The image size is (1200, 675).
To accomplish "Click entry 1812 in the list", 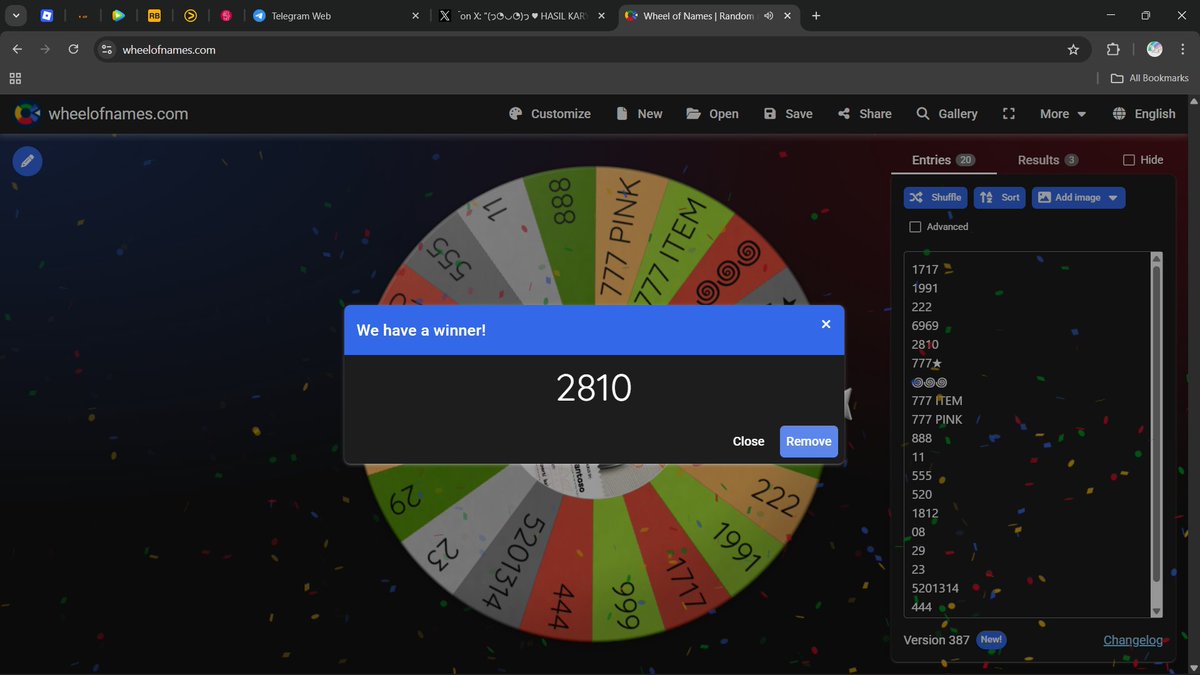I will tap(925, 513).
